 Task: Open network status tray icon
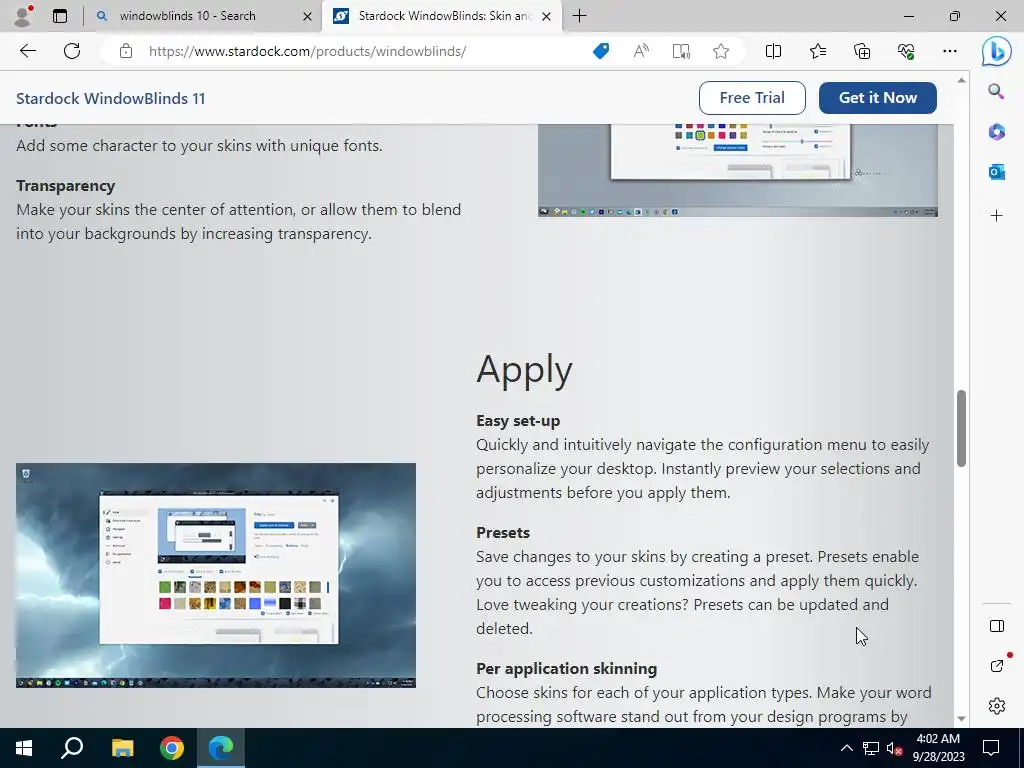(x=871, y=748)
